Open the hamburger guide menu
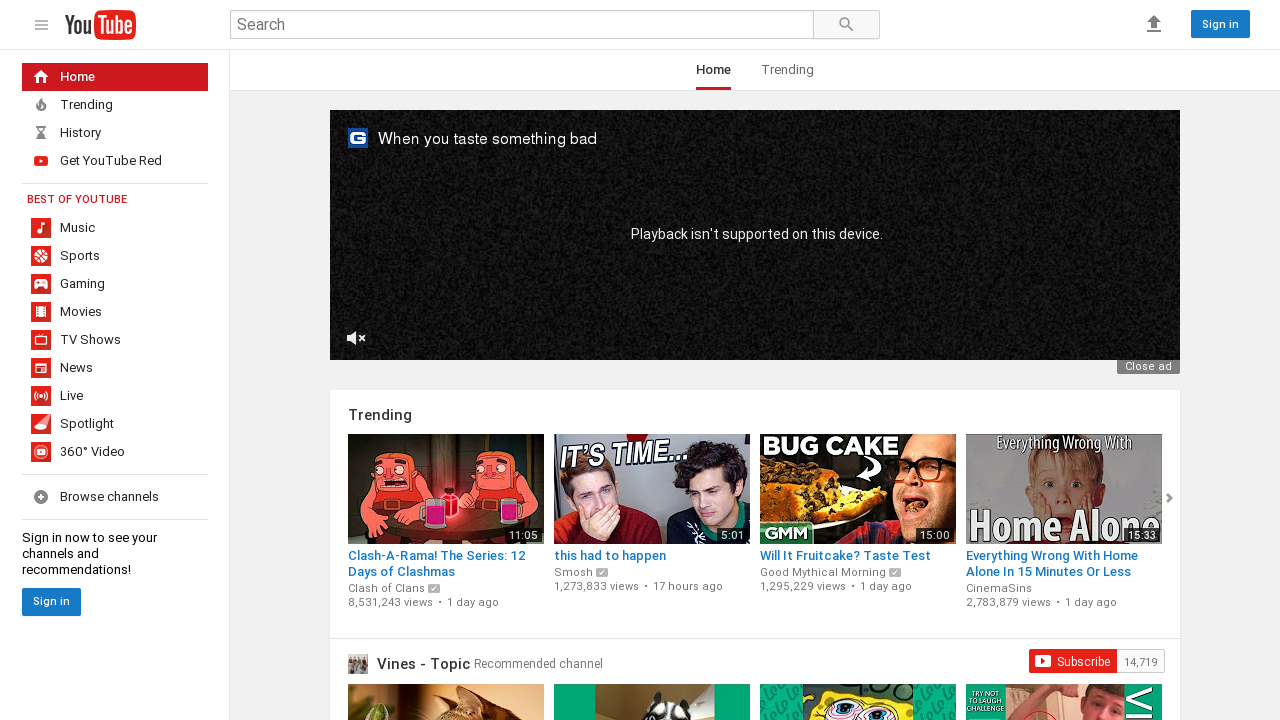Image resolution: width=1280 pixels, height=720 pixels. tap(41, 25)
